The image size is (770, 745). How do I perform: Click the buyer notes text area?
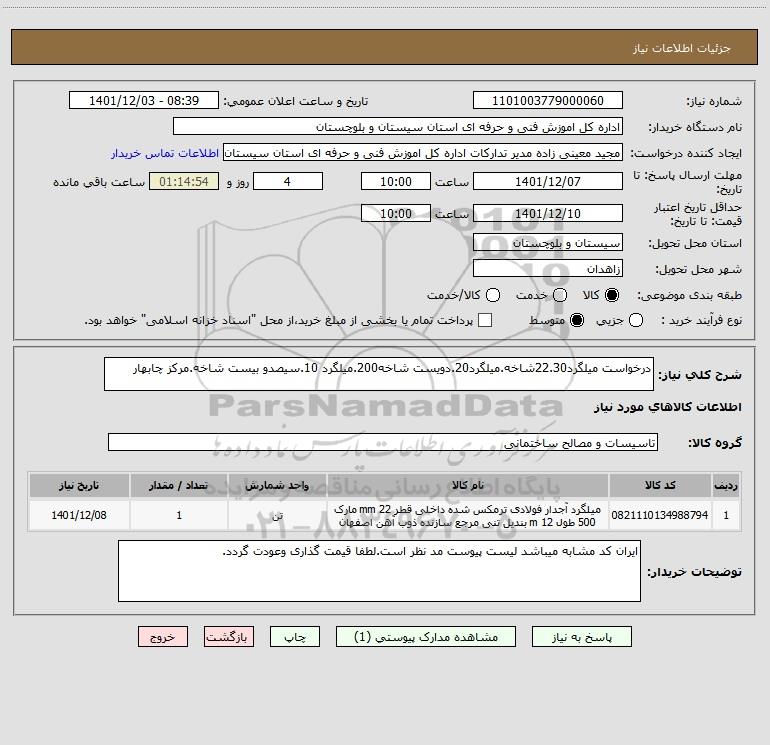(379, 571)
